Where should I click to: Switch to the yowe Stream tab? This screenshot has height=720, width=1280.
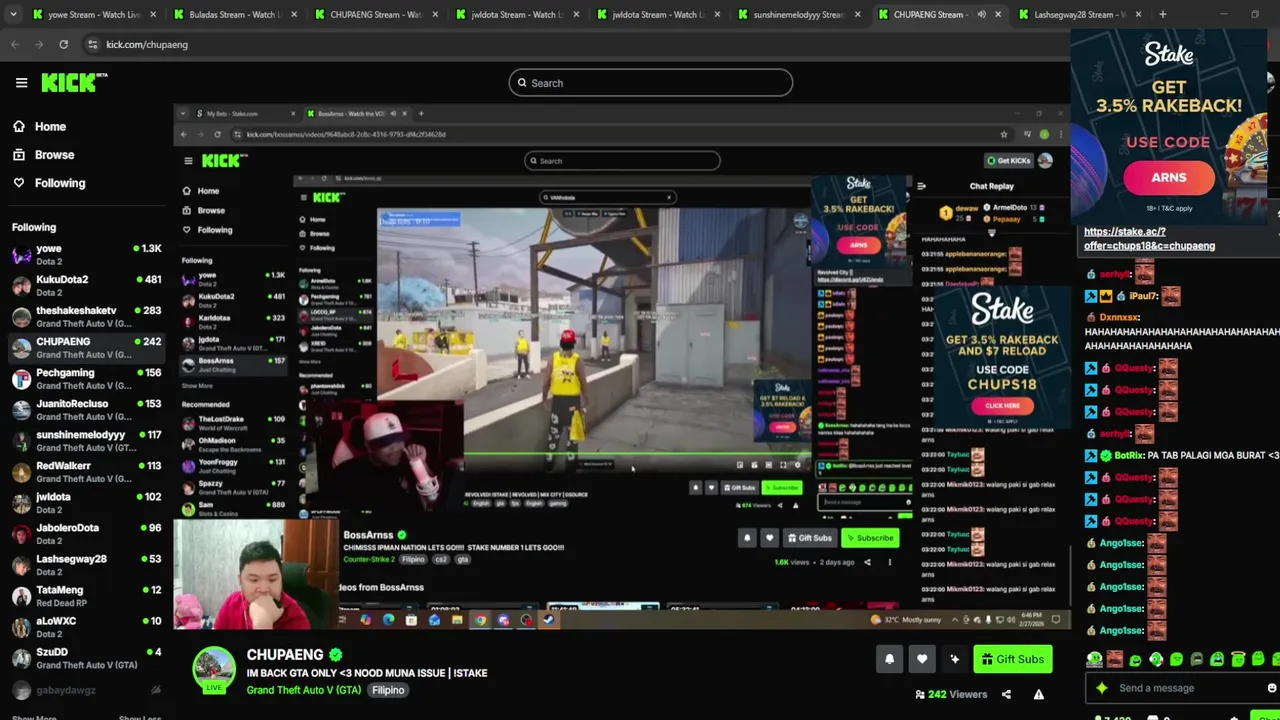(94, 14)
